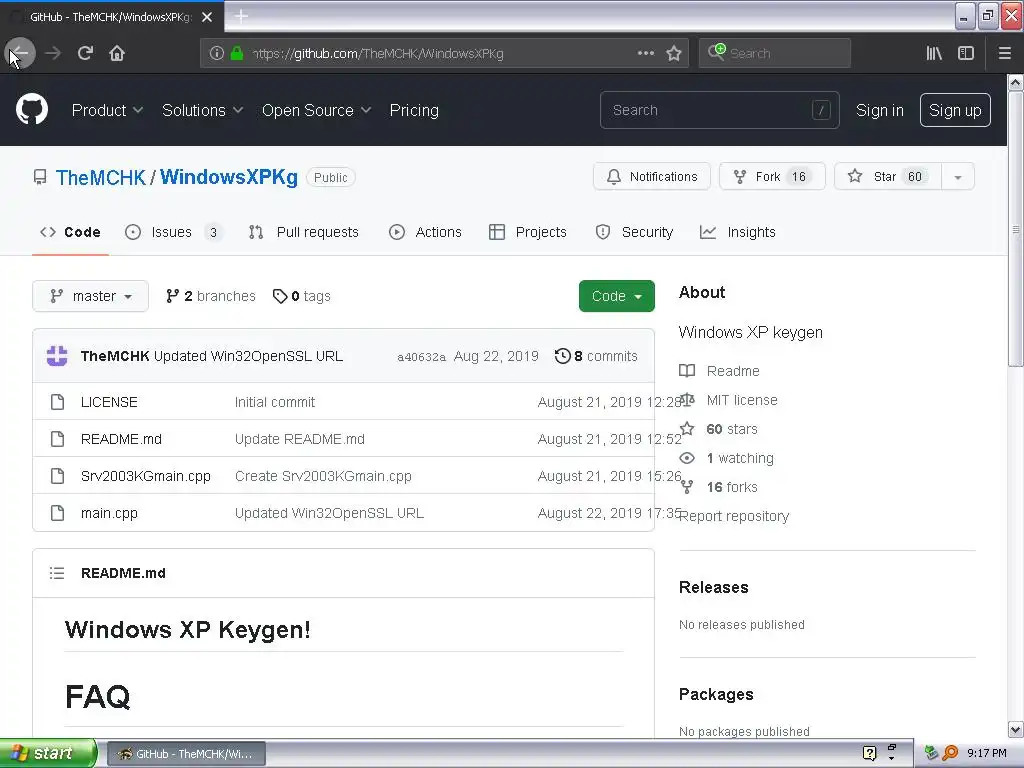
Task: Click the system clock showing 9:17 PM
Action: click(986, 753)
